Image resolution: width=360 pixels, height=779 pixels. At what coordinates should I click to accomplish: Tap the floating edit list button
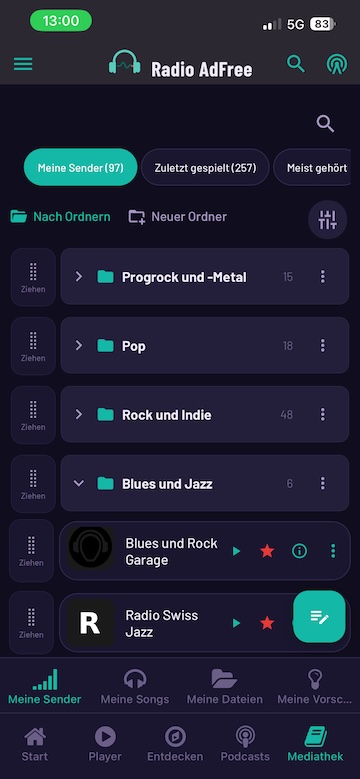pyautogui.click(x=319, y=617)
